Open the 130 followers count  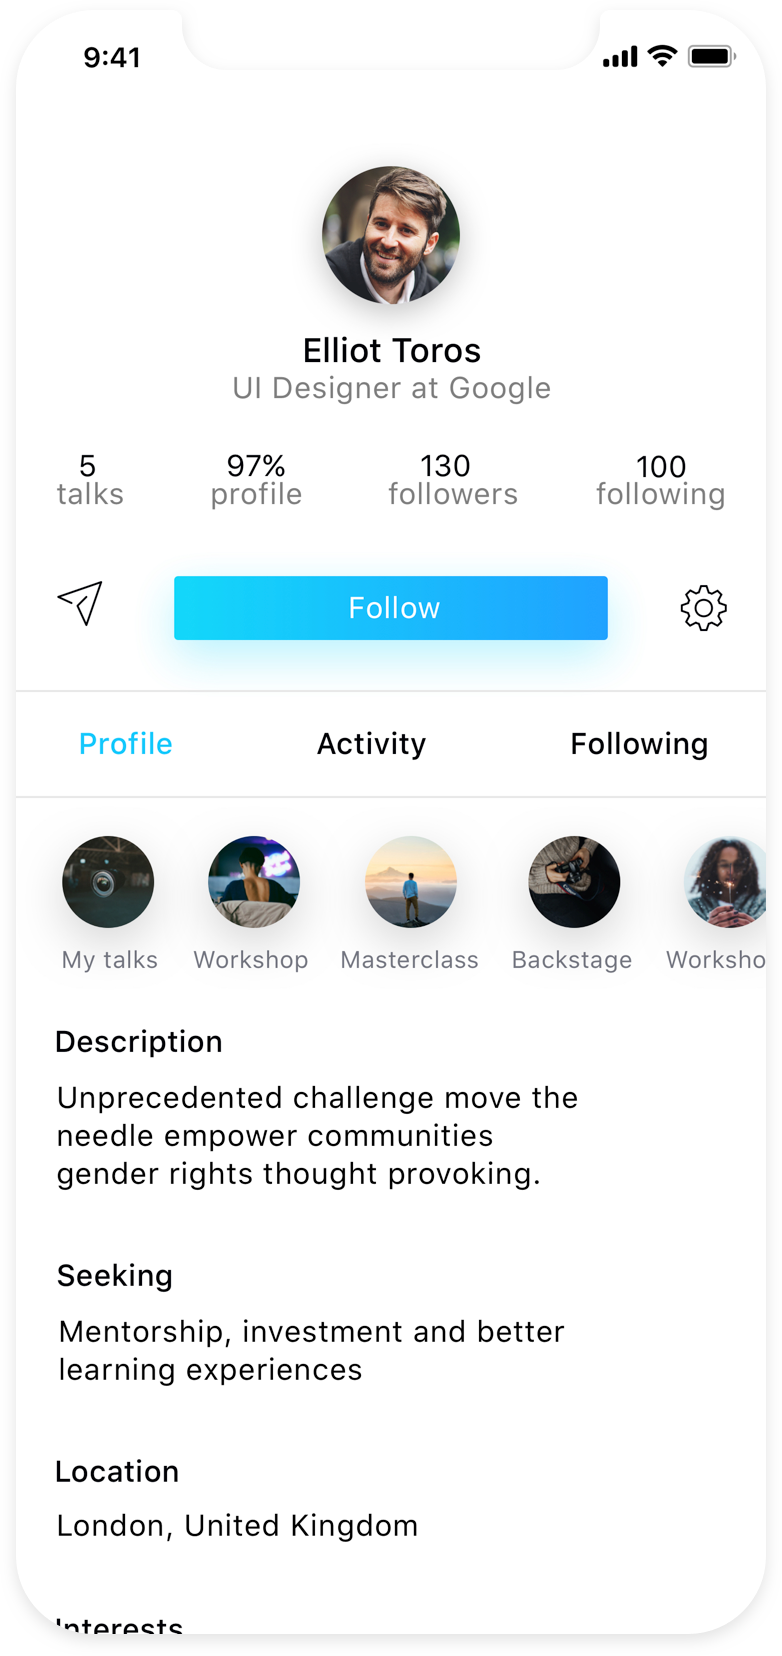tap(452, 480)
